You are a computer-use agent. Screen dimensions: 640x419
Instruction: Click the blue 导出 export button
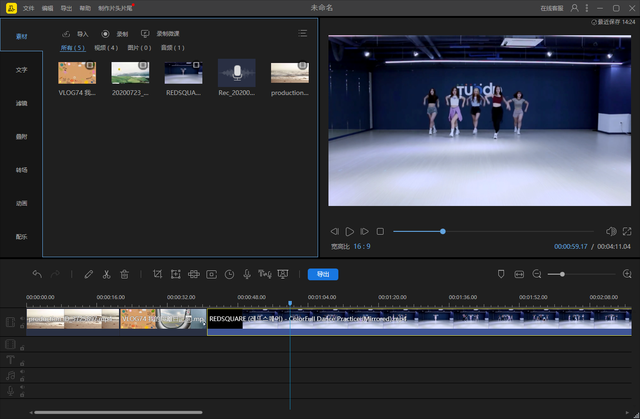pyautogui.click(x=322, y=274)
